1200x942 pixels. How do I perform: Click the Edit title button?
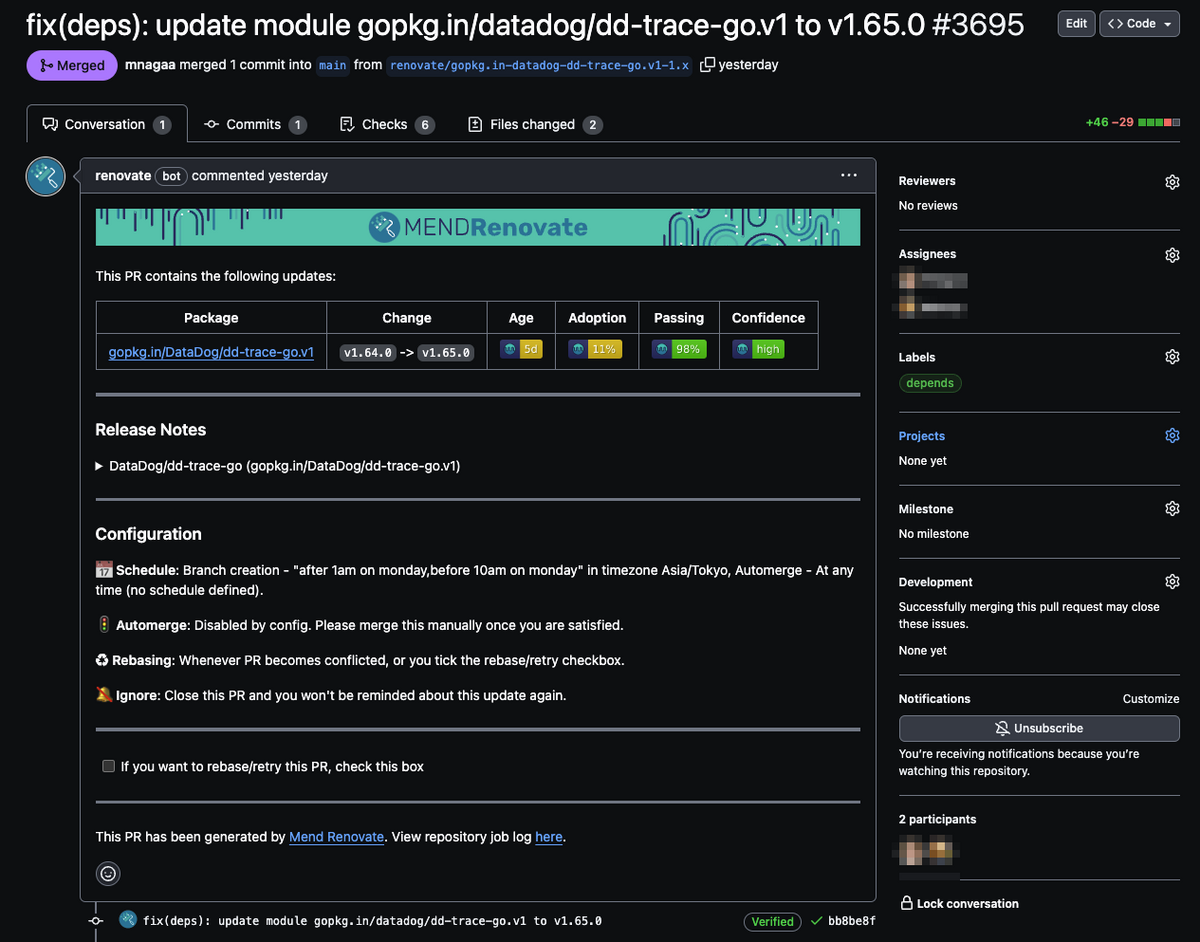(x=1076, y=24)
